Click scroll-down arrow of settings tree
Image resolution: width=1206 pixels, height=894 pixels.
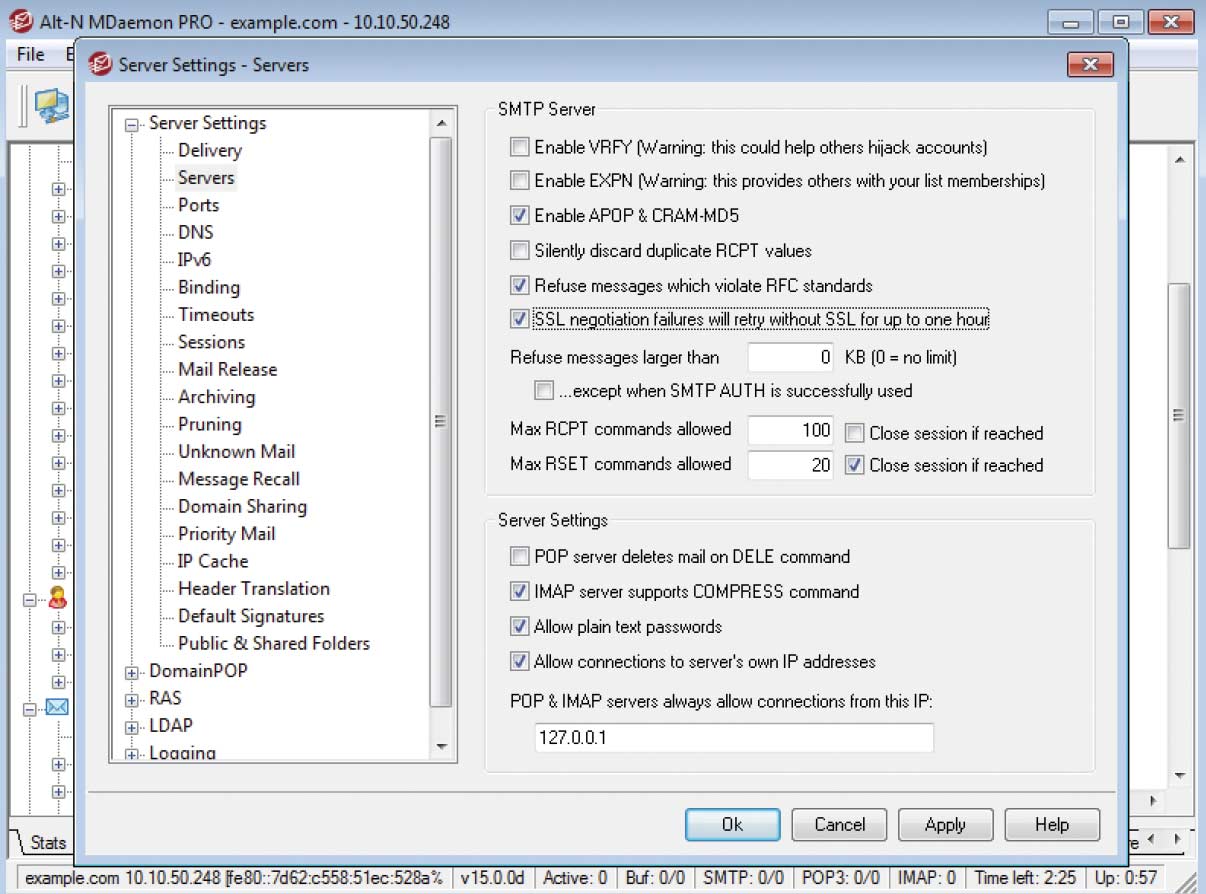point(441,746)
